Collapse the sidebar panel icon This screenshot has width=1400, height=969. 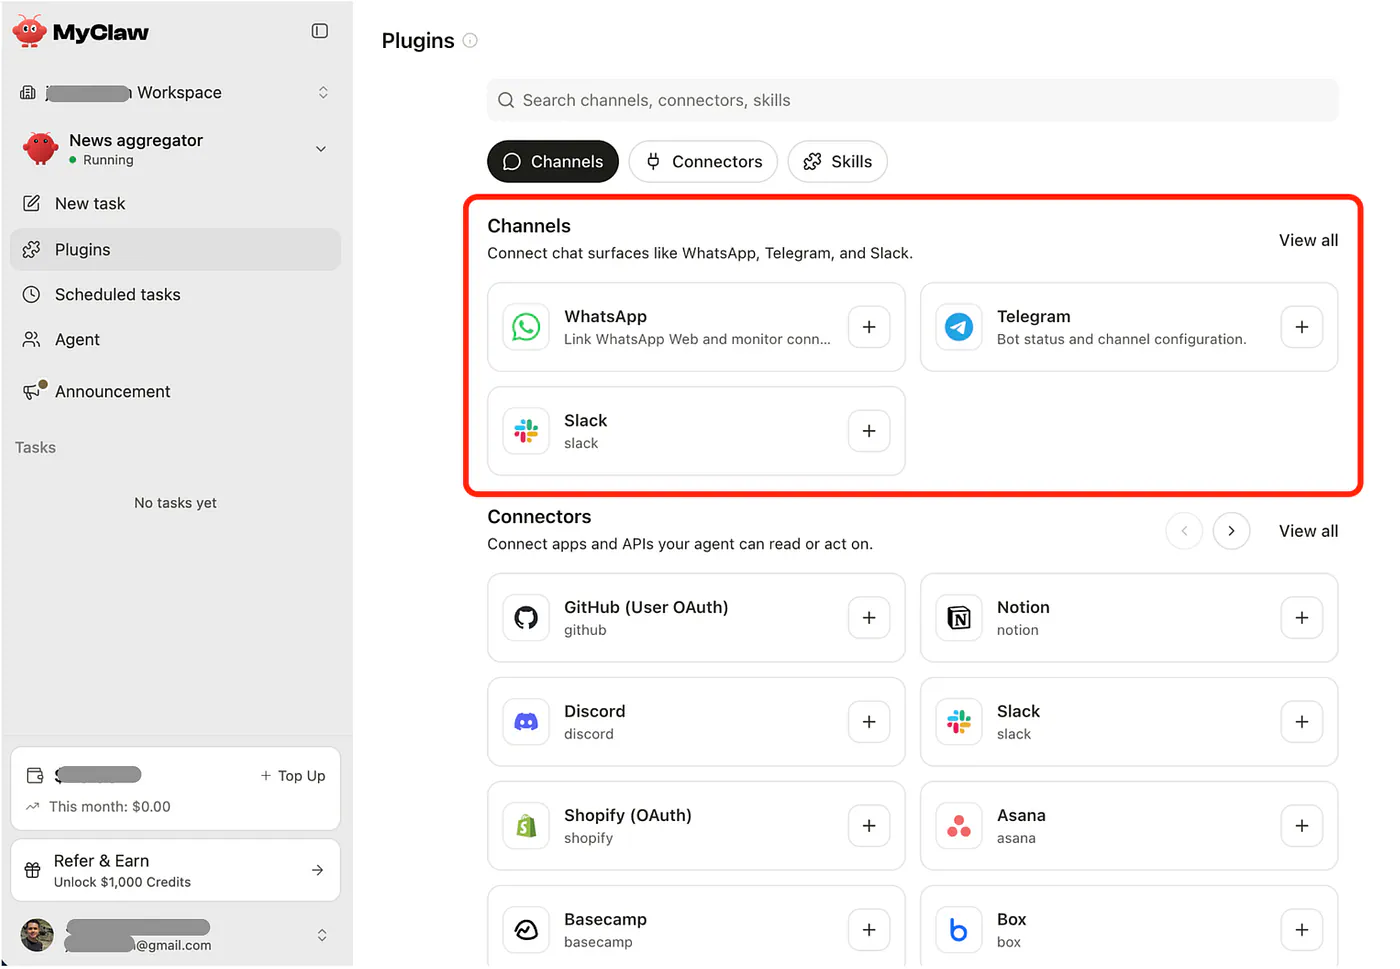pyautogui.click(x=320, y=31)
